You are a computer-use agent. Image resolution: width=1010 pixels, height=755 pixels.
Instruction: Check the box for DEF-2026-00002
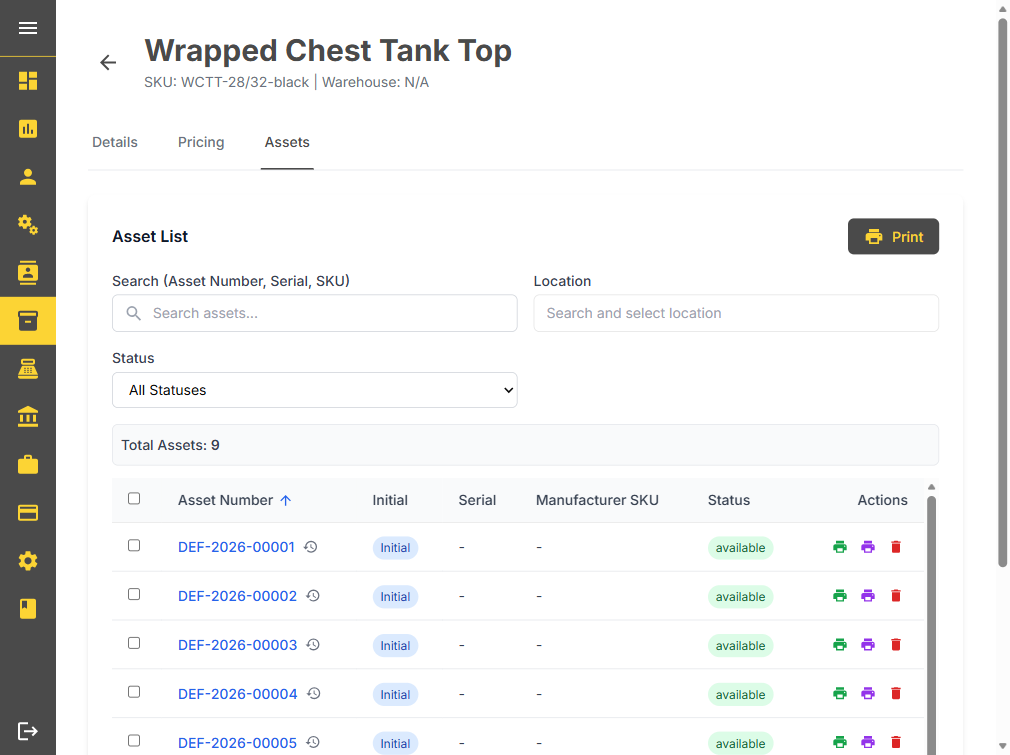[134, 595]
